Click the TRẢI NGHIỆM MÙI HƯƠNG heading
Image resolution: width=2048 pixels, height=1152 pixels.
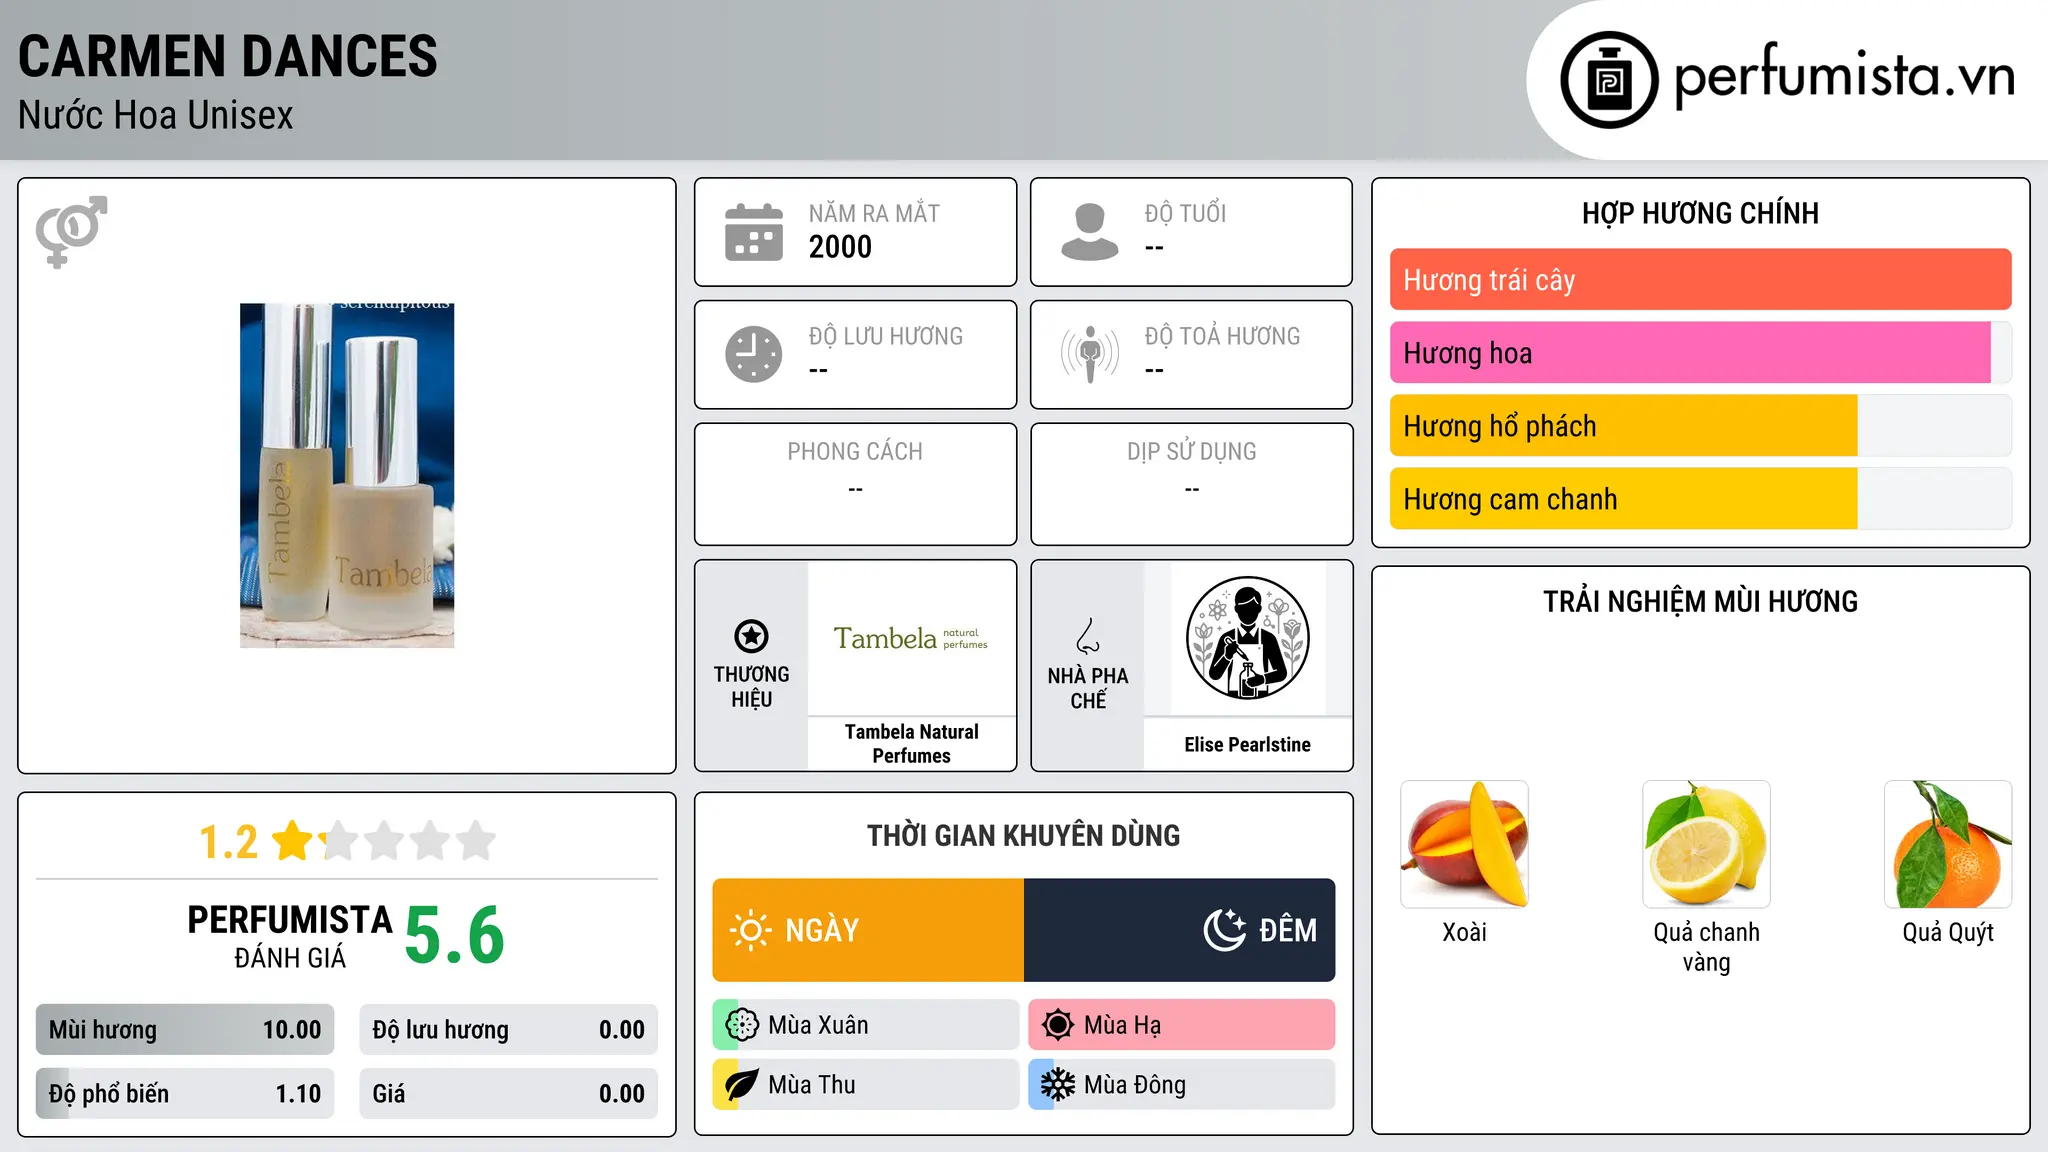click(x=1700, y=601)
